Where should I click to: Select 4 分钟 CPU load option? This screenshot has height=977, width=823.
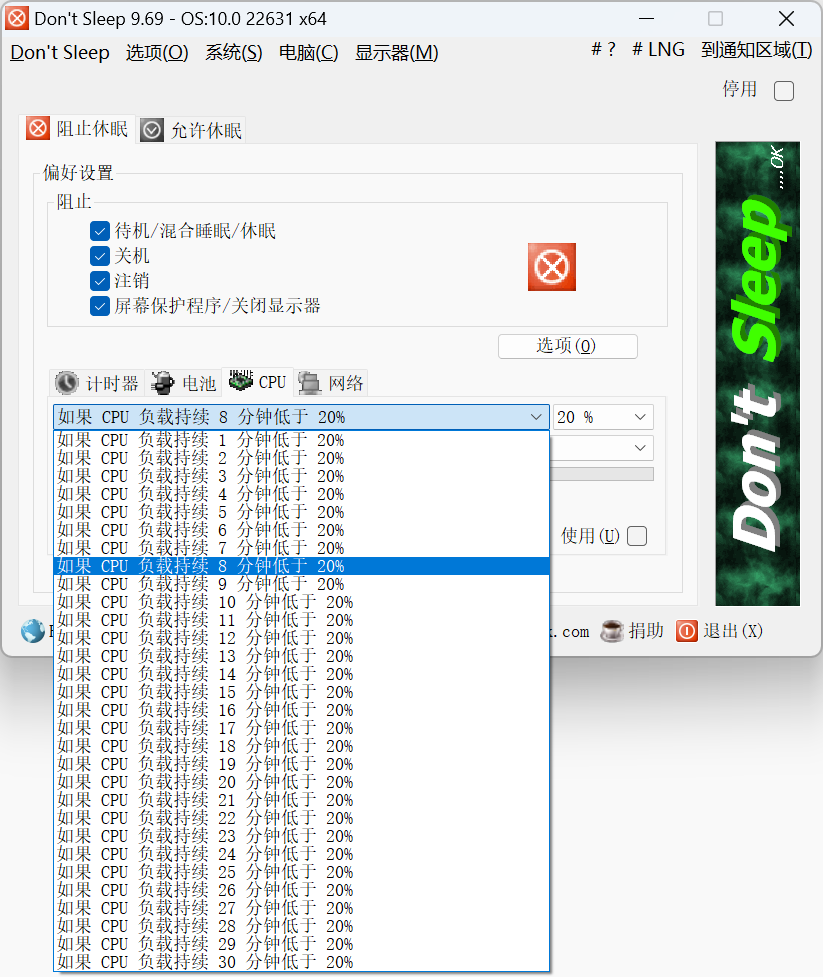302,494
